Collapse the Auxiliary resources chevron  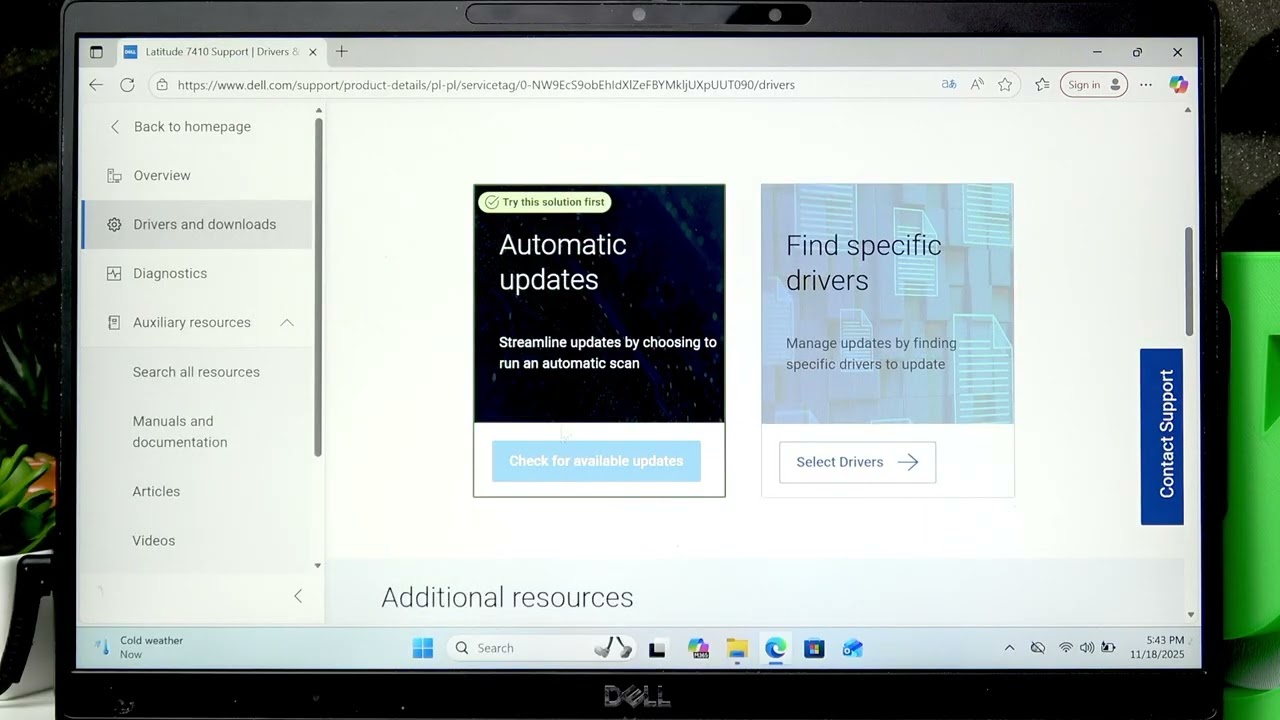[287, 322]
